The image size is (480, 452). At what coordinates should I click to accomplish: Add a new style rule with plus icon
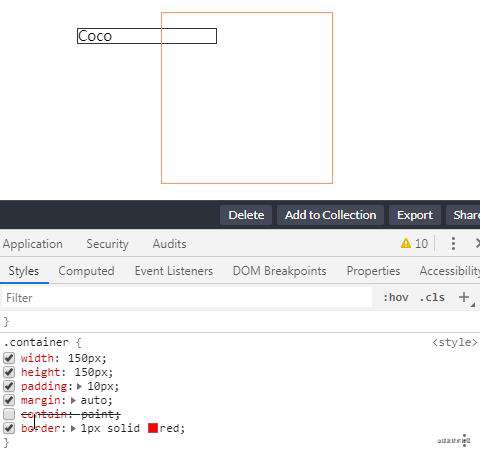point(464,297)
